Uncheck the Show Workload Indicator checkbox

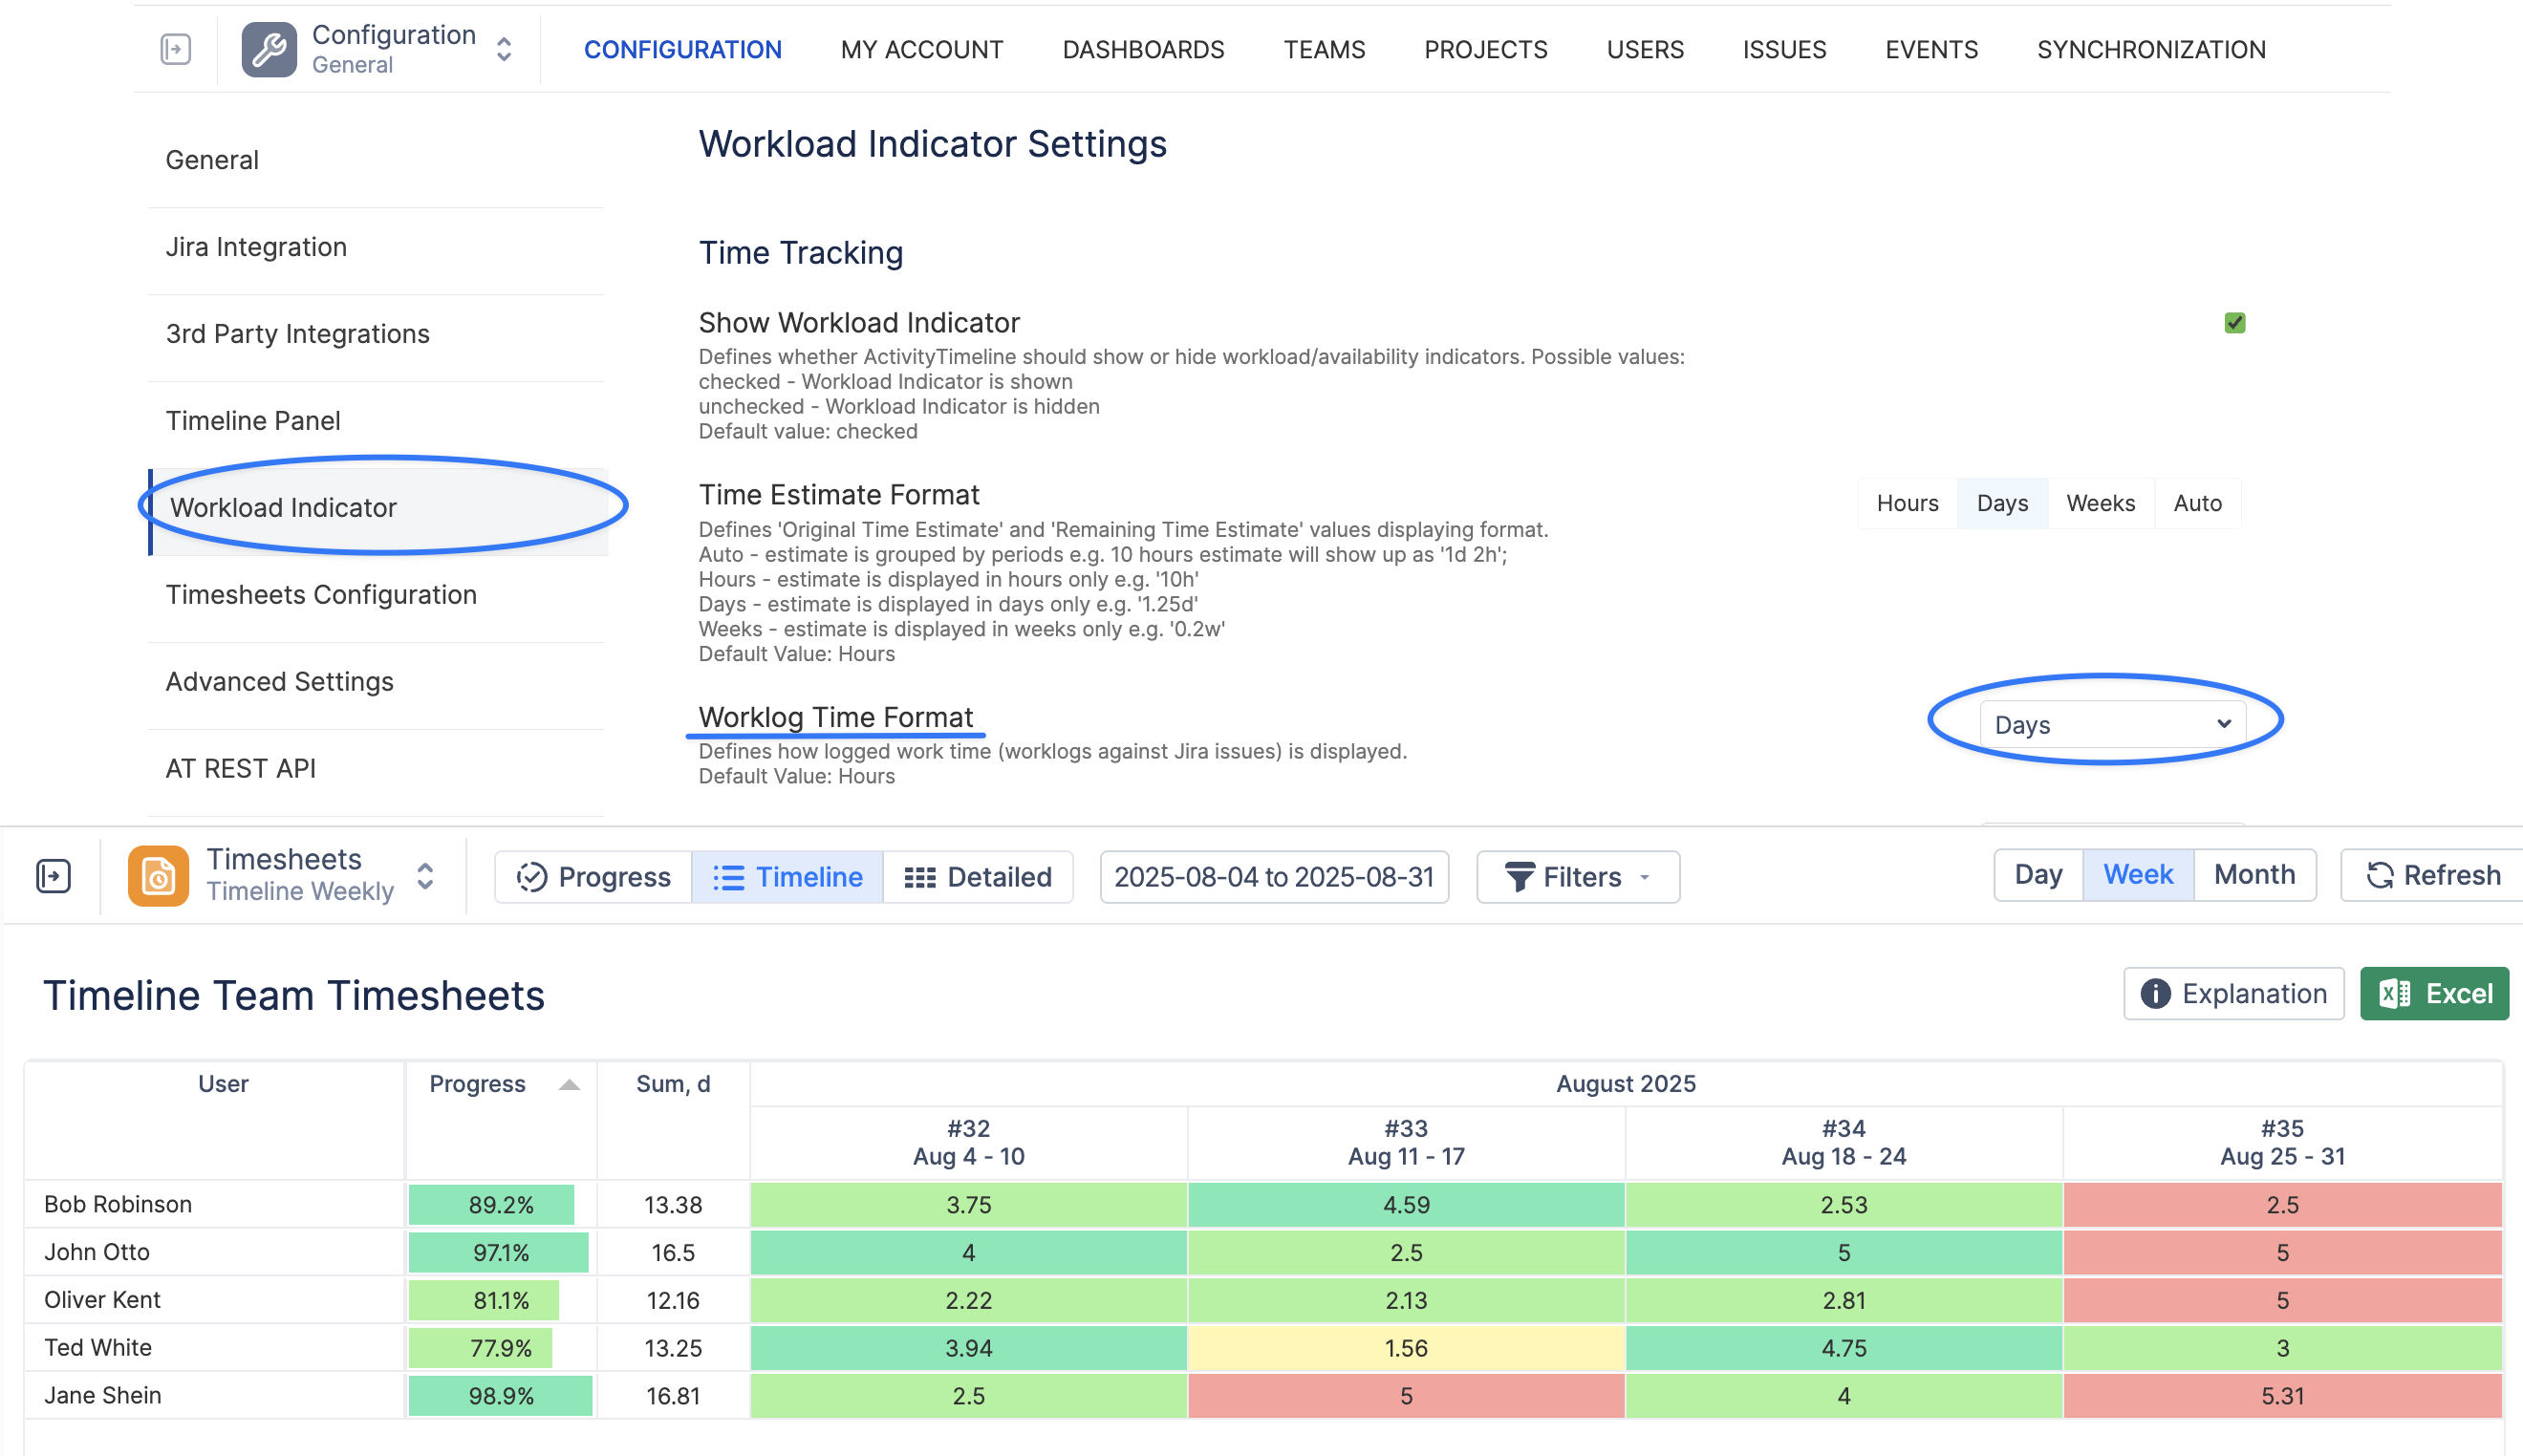click(2234, 323)
